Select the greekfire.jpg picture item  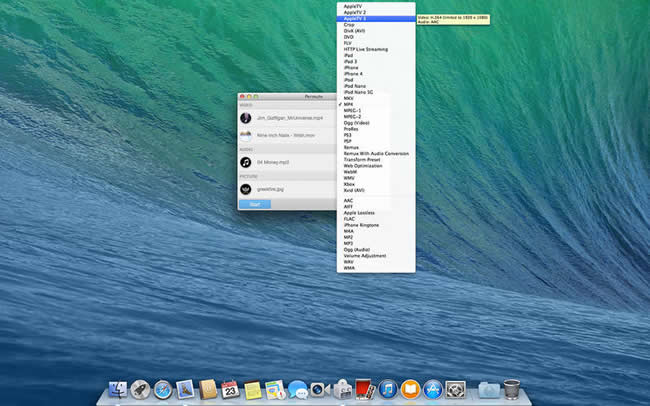(x=270, y=188)
